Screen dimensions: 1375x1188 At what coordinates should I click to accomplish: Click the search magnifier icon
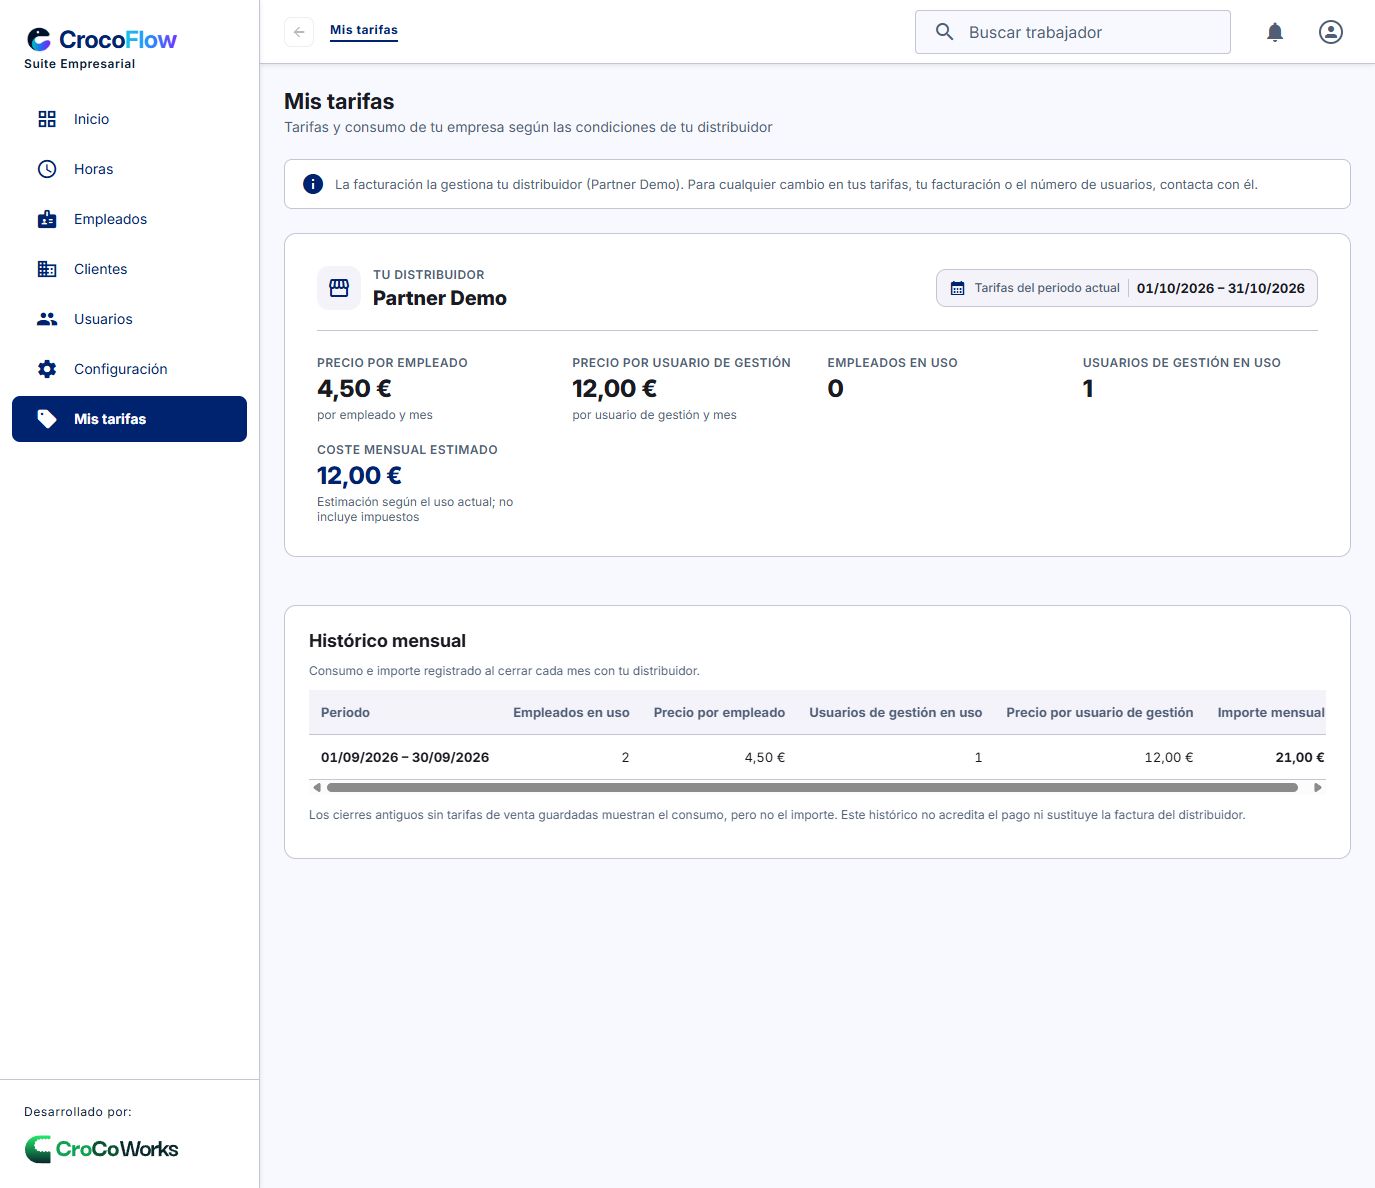(x=944, y=32)
